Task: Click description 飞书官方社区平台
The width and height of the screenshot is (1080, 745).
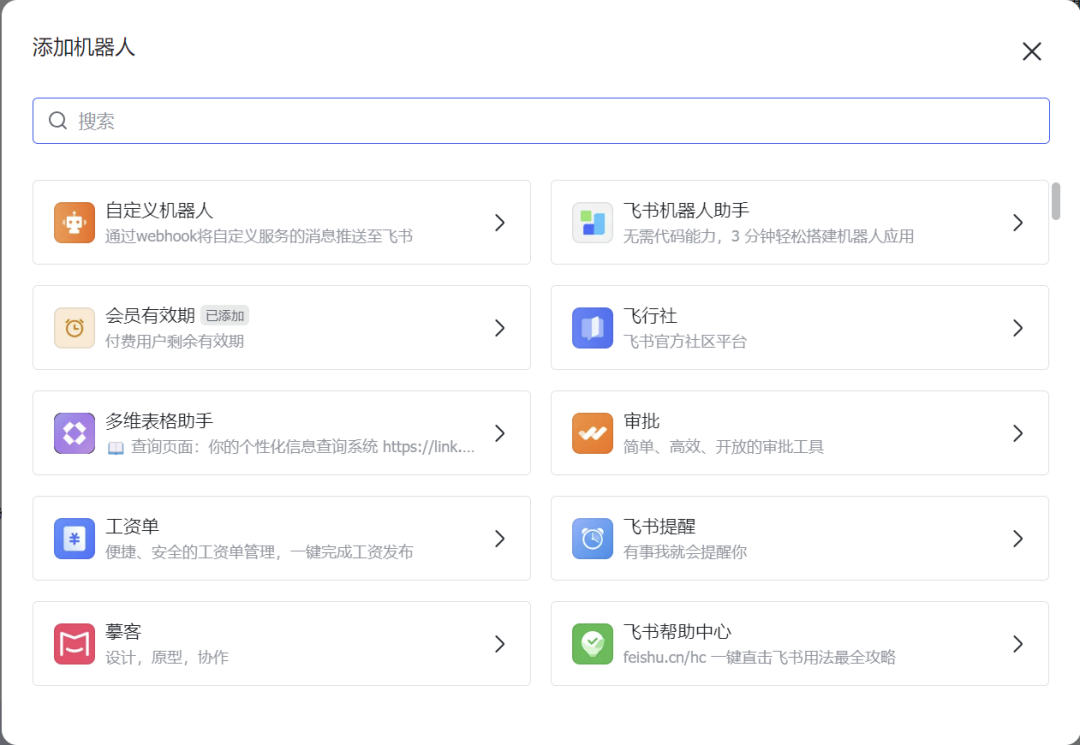Action: 685,342
